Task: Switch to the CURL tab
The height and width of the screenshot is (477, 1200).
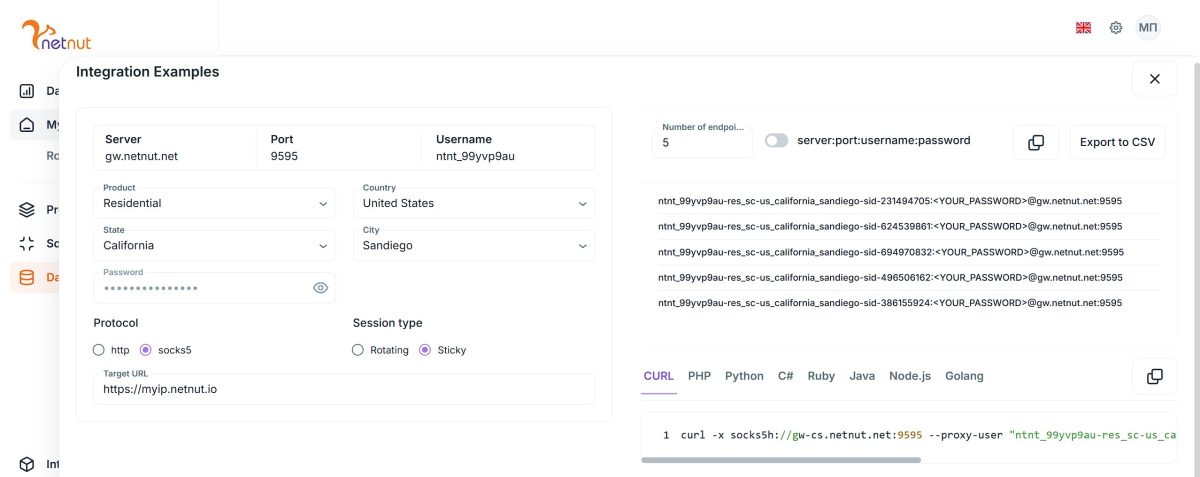Action: 659,376
